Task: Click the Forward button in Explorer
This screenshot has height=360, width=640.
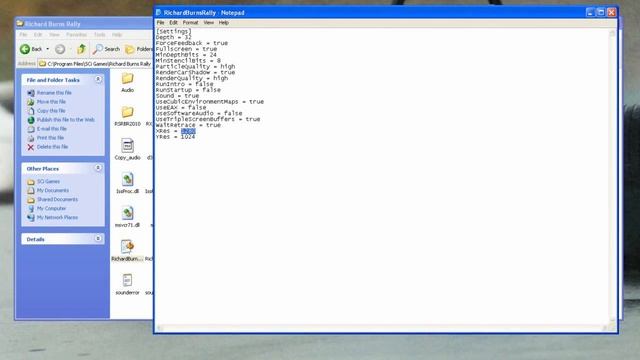Action: [x=60, y=49]
